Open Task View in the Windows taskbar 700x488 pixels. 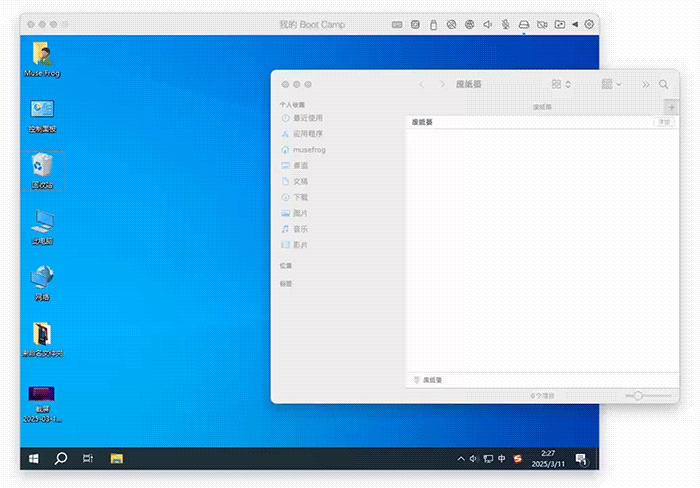tap(88, 459)
